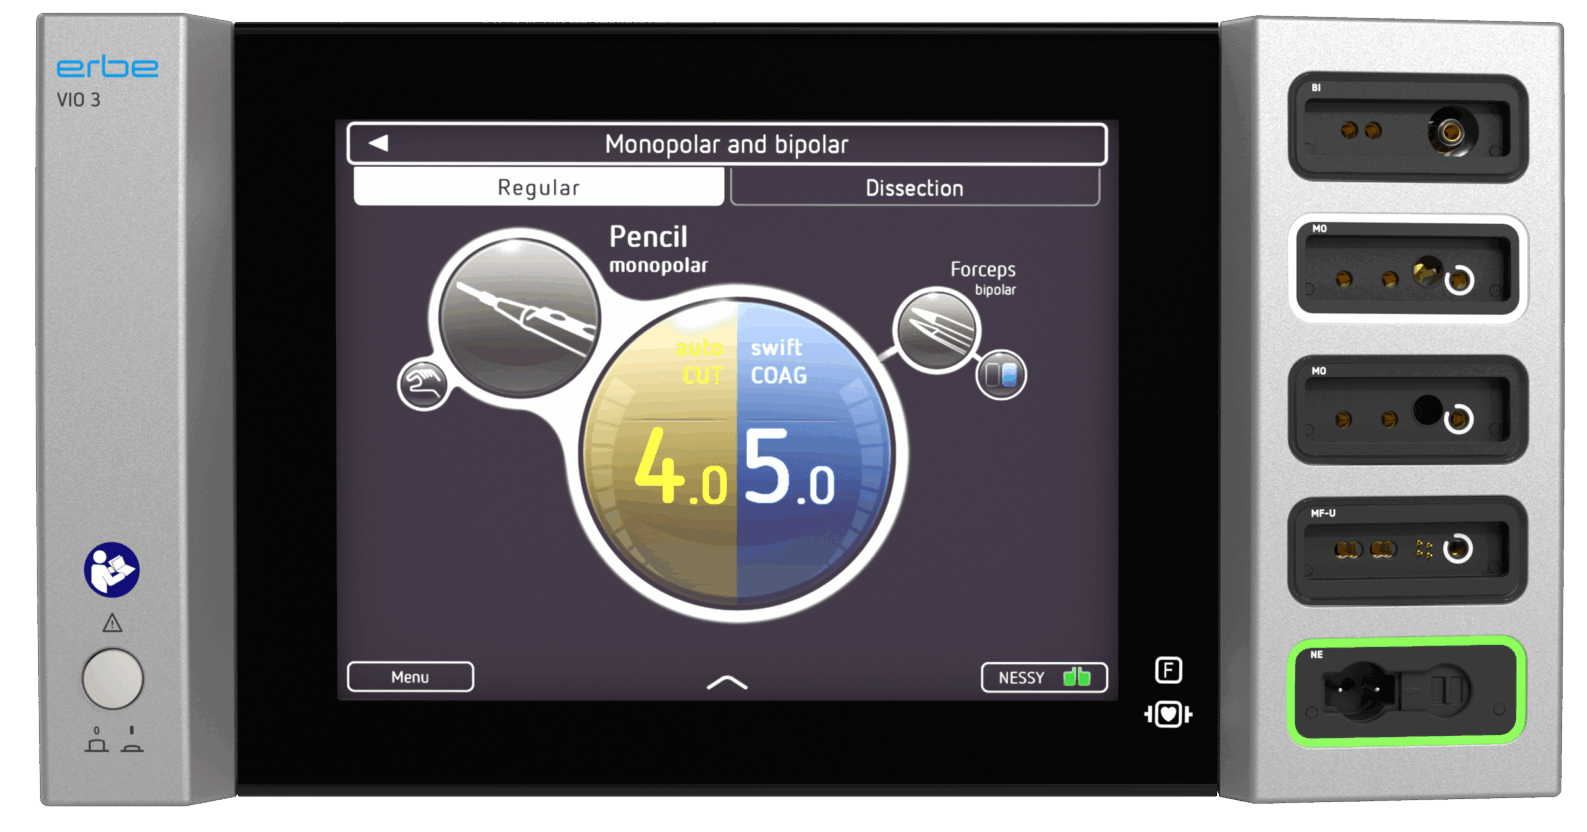Switch to the Regular tab
This screenshot has height=832, width=1587.
tap(538, 188)
